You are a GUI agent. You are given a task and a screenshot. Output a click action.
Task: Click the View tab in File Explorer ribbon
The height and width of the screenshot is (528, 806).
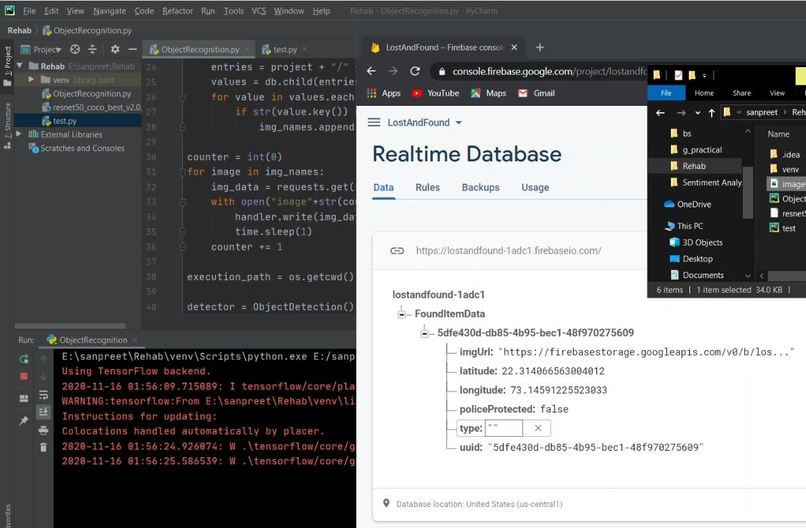click(x=777, y=93)
